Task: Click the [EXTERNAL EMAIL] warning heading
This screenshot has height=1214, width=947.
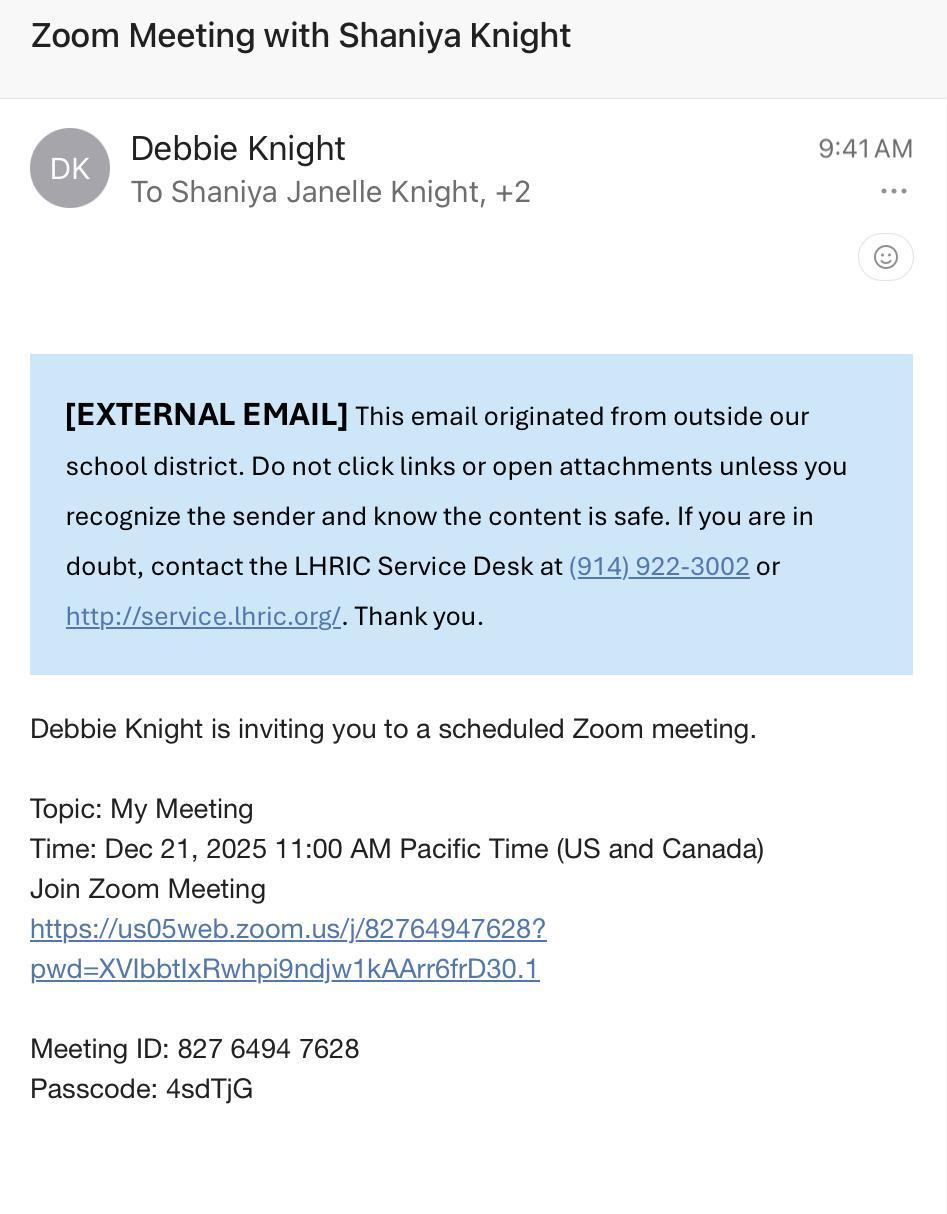Action: point(207,416)
